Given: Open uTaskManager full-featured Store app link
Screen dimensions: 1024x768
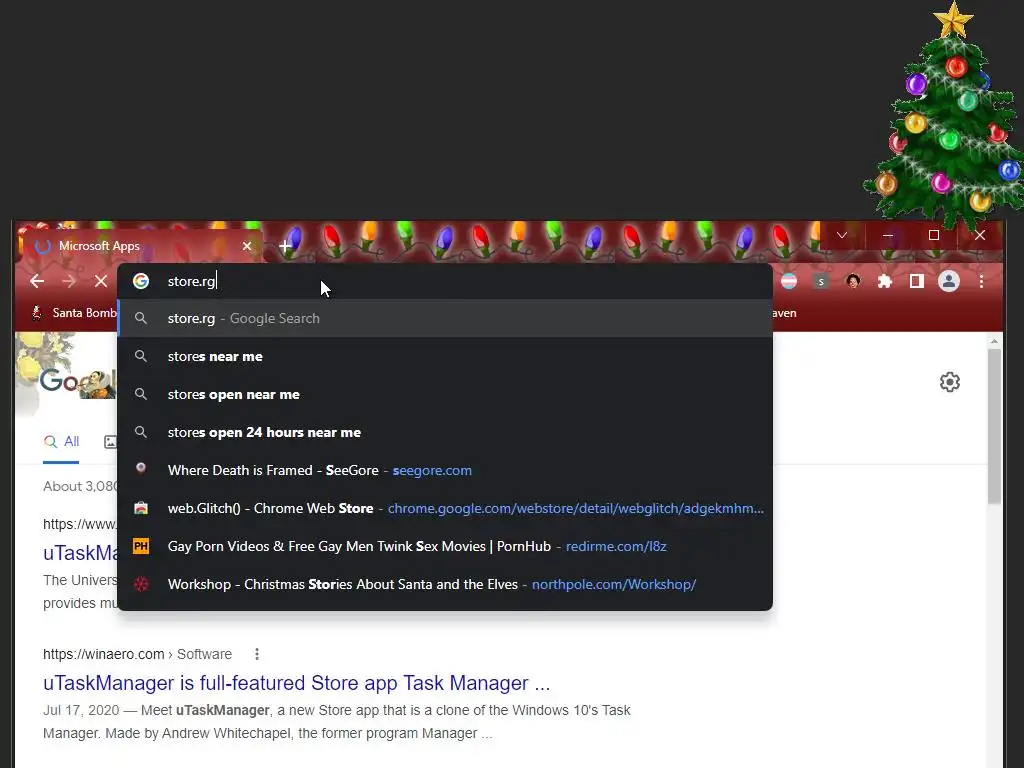Looking at the screenshot, I should 296,683.
